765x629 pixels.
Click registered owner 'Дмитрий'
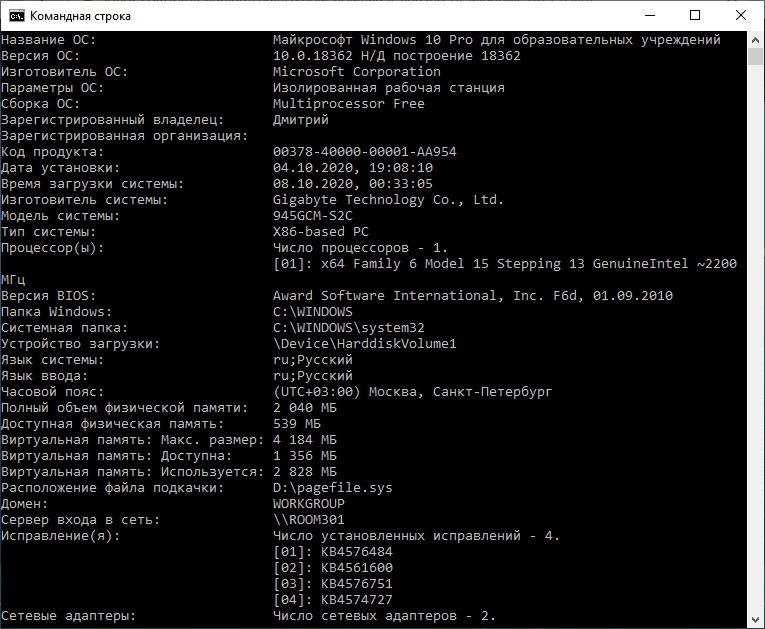[301, 120]
